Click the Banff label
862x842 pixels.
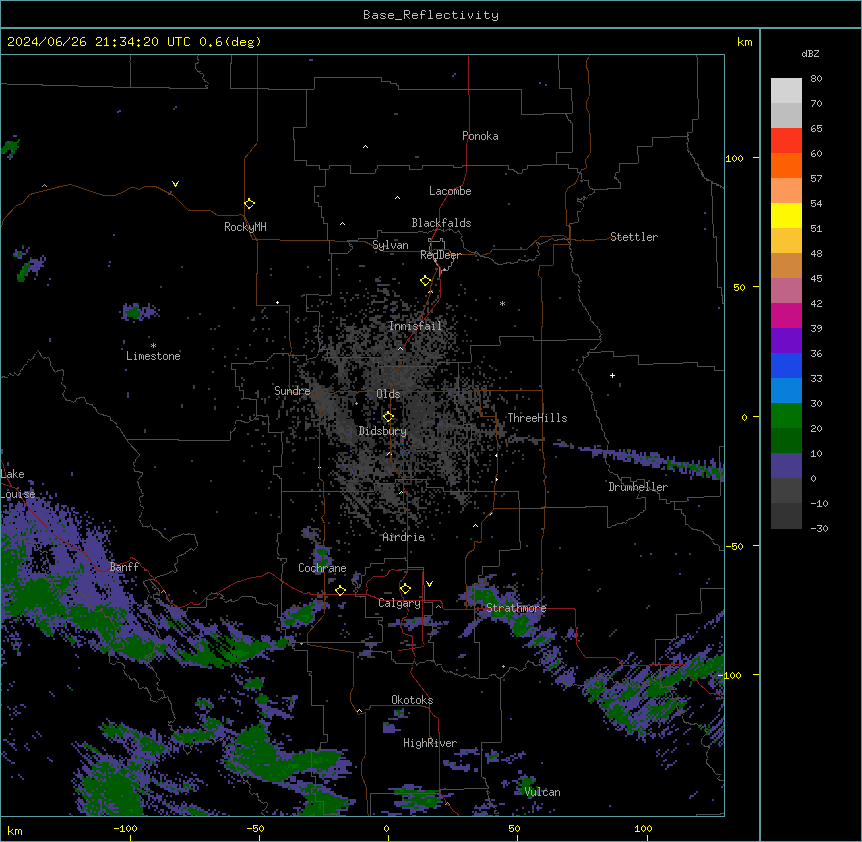(x=124, y=567)
